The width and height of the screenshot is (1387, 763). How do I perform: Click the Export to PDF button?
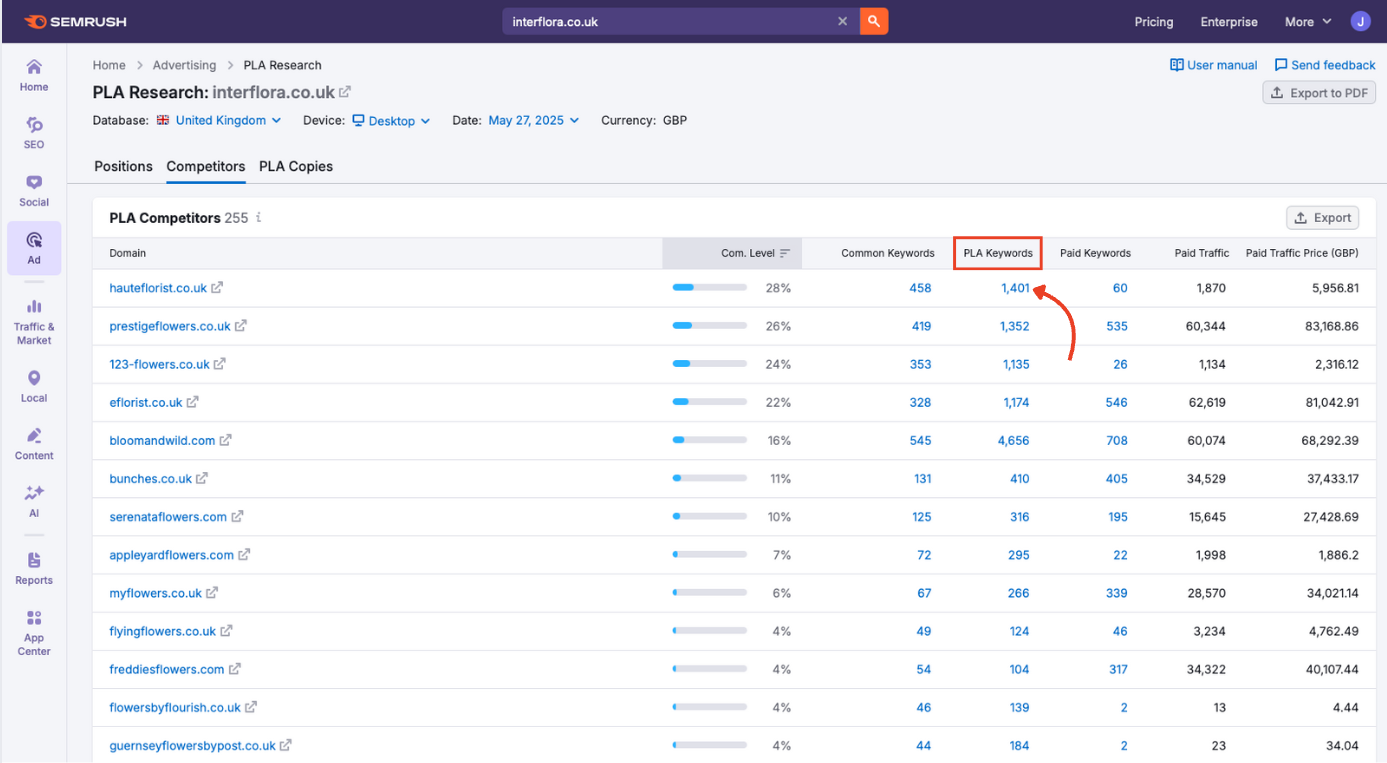1319,93
